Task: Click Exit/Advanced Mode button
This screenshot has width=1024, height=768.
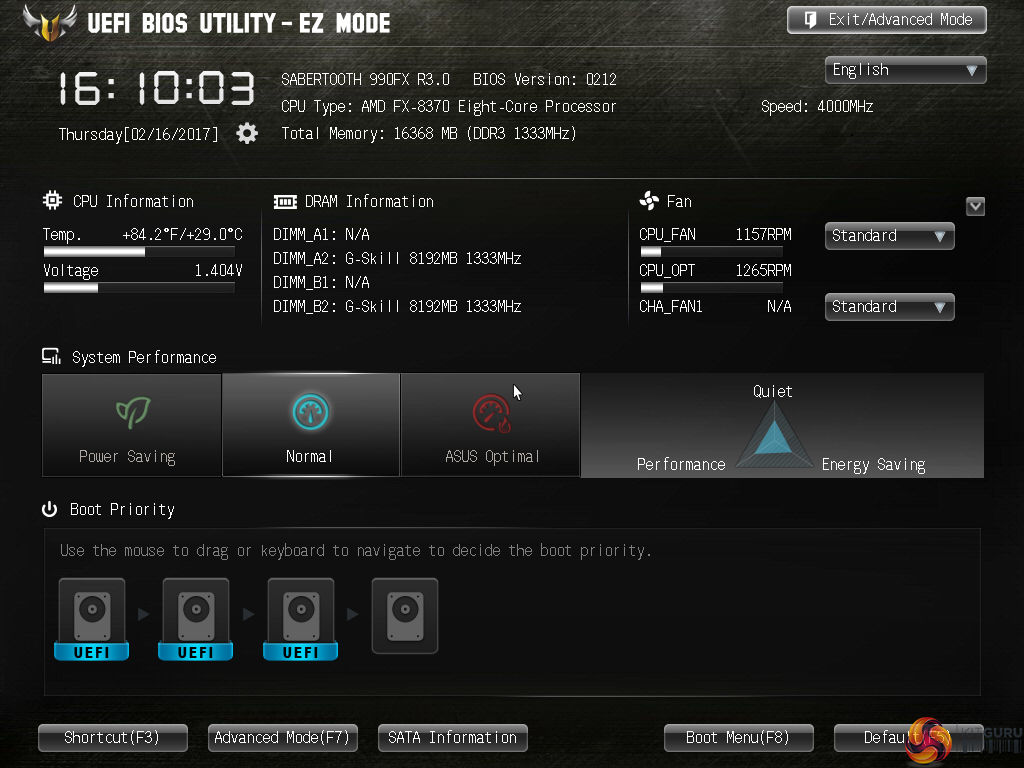Action: pos(886,20)
